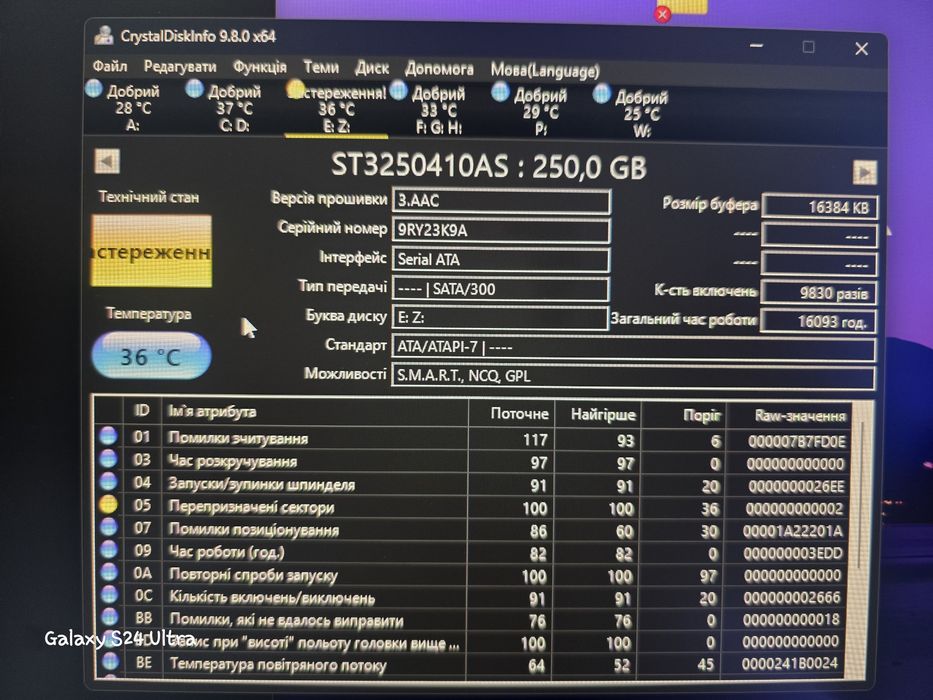Click the 36 °C temperature indicator

click(x=152, y=356)
